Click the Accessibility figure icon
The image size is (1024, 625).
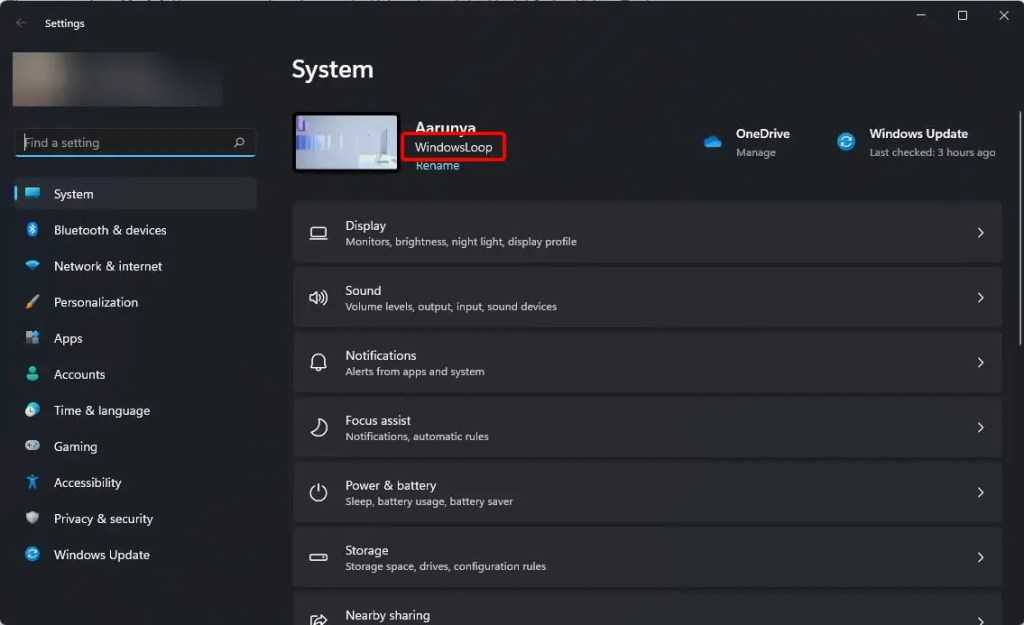click(33, 482)
